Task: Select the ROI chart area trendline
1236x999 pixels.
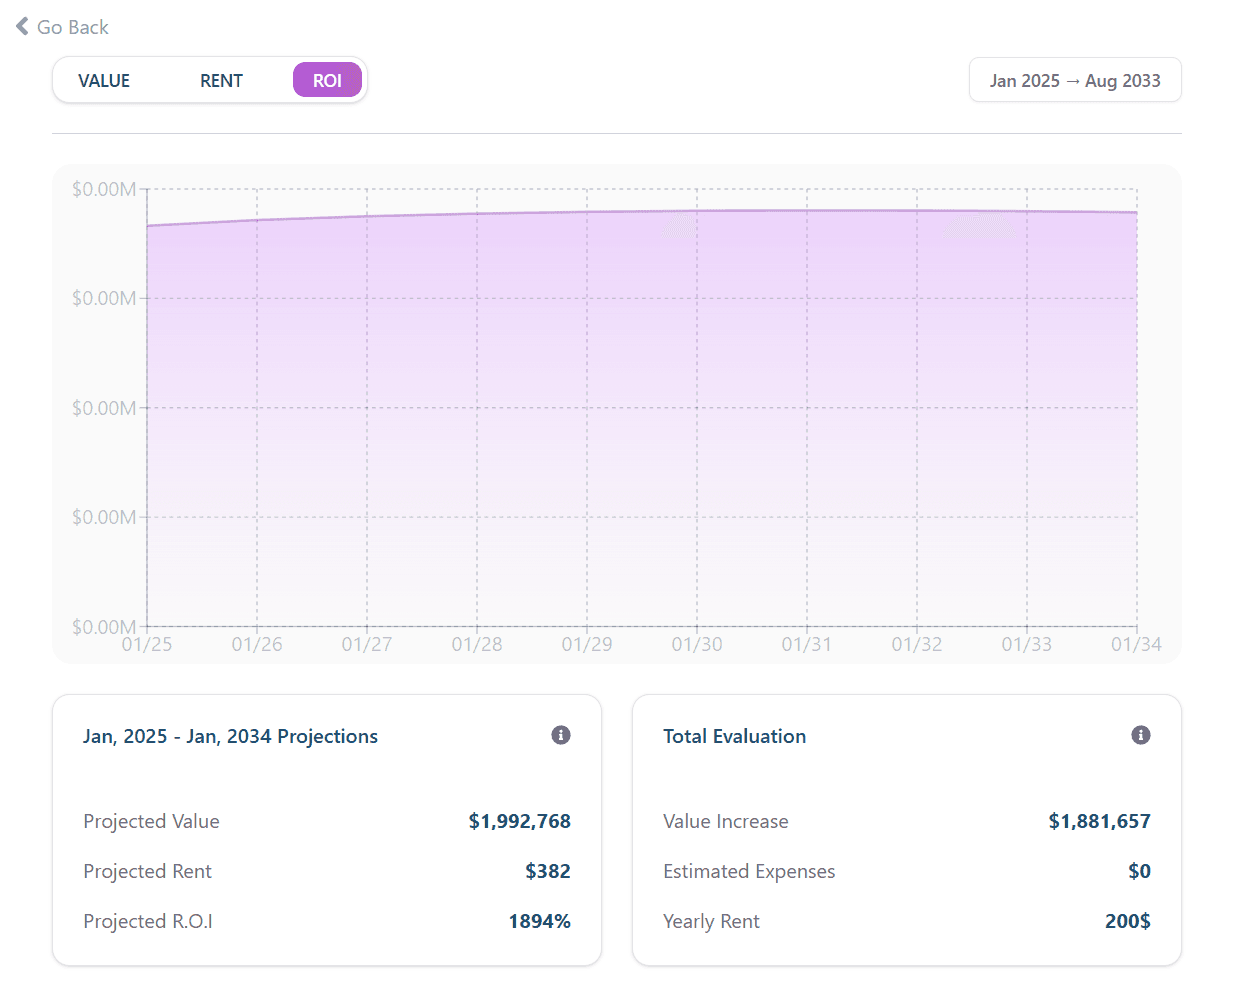Action: (640, 212)
